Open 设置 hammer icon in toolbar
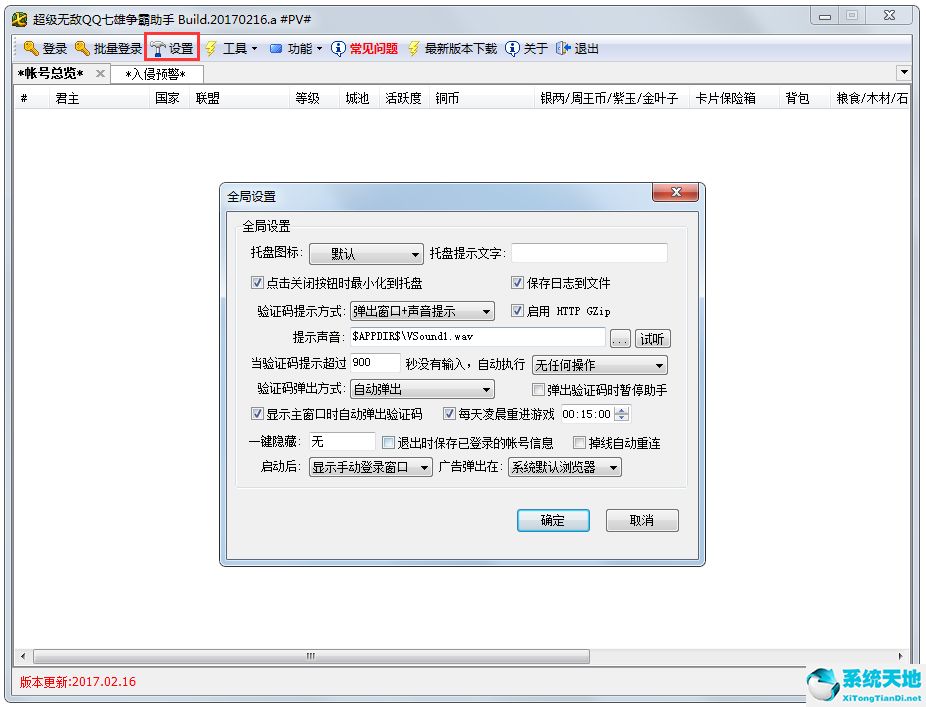This screenshot has width=926, height=707. coord(158,48)
